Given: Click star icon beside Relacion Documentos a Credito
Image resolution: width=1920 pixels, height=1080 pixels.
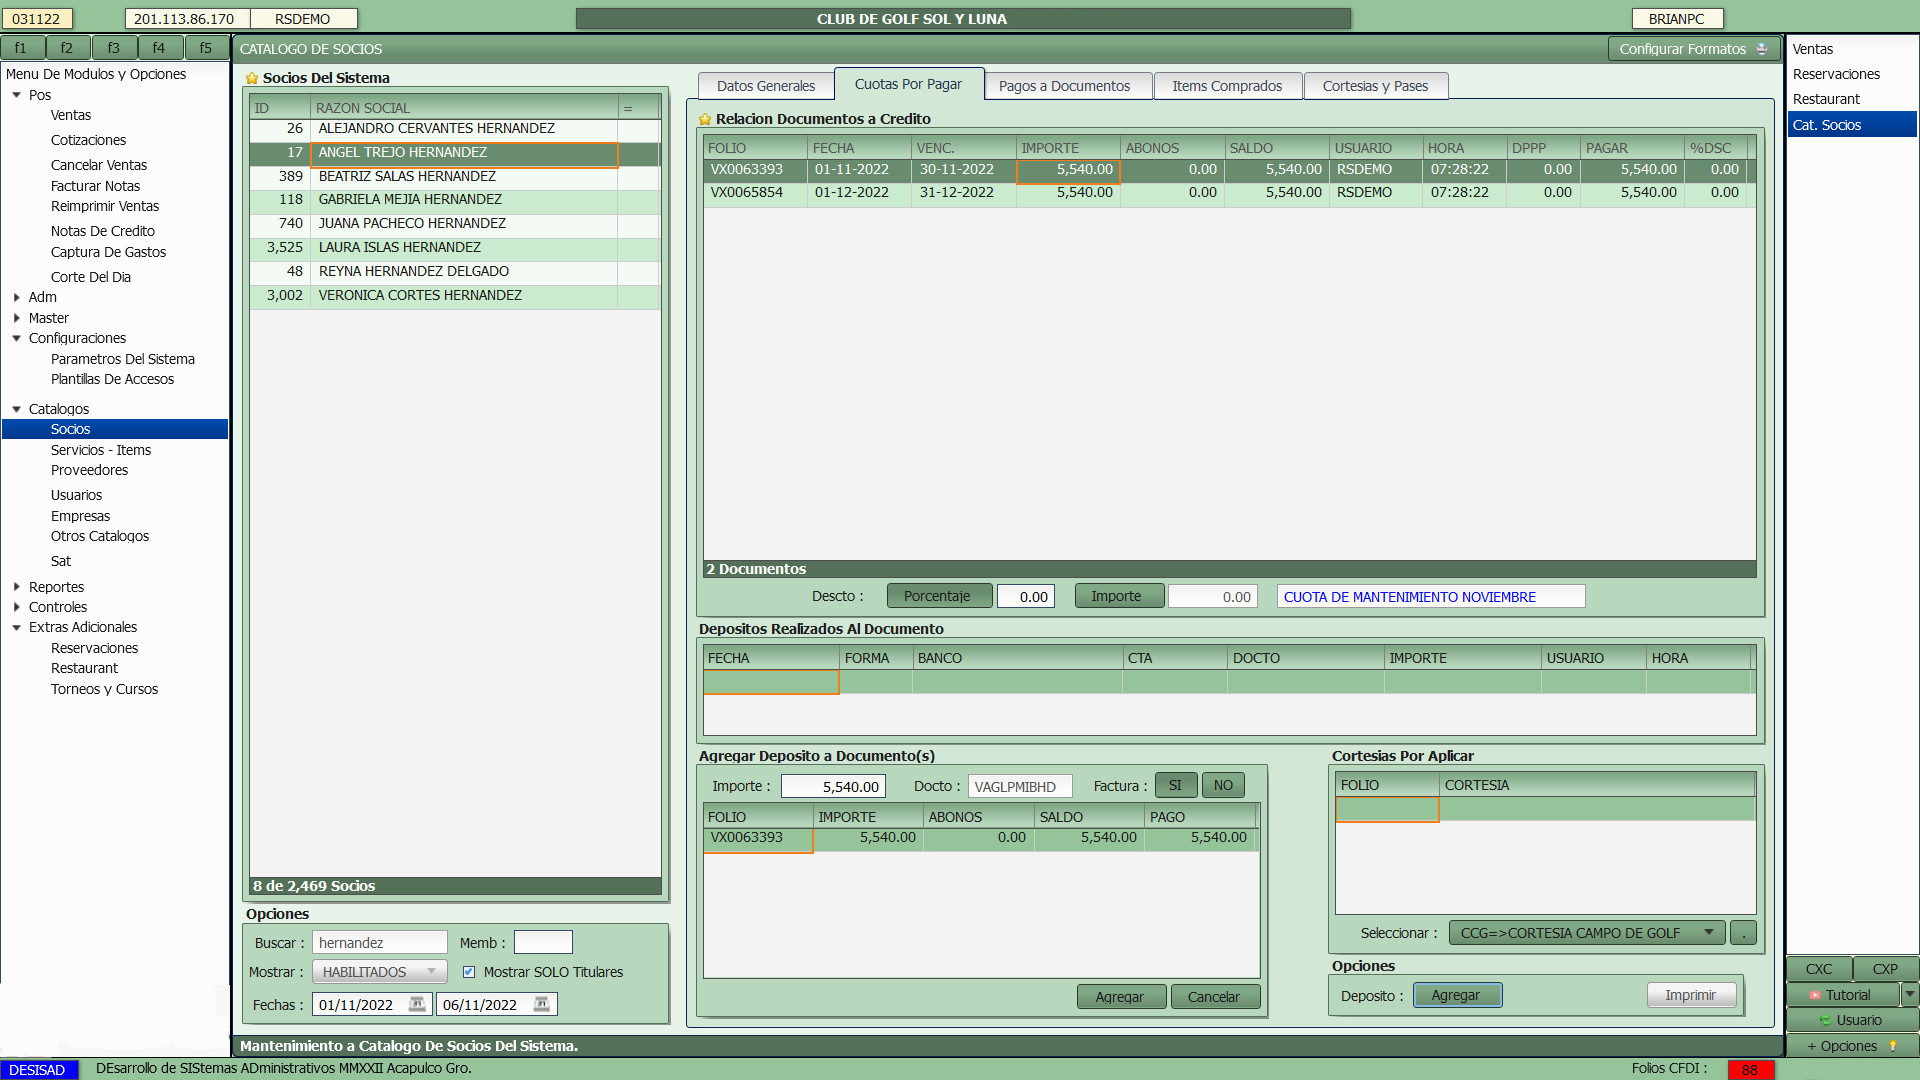Looking at the screenshot, I should (705, 119).
